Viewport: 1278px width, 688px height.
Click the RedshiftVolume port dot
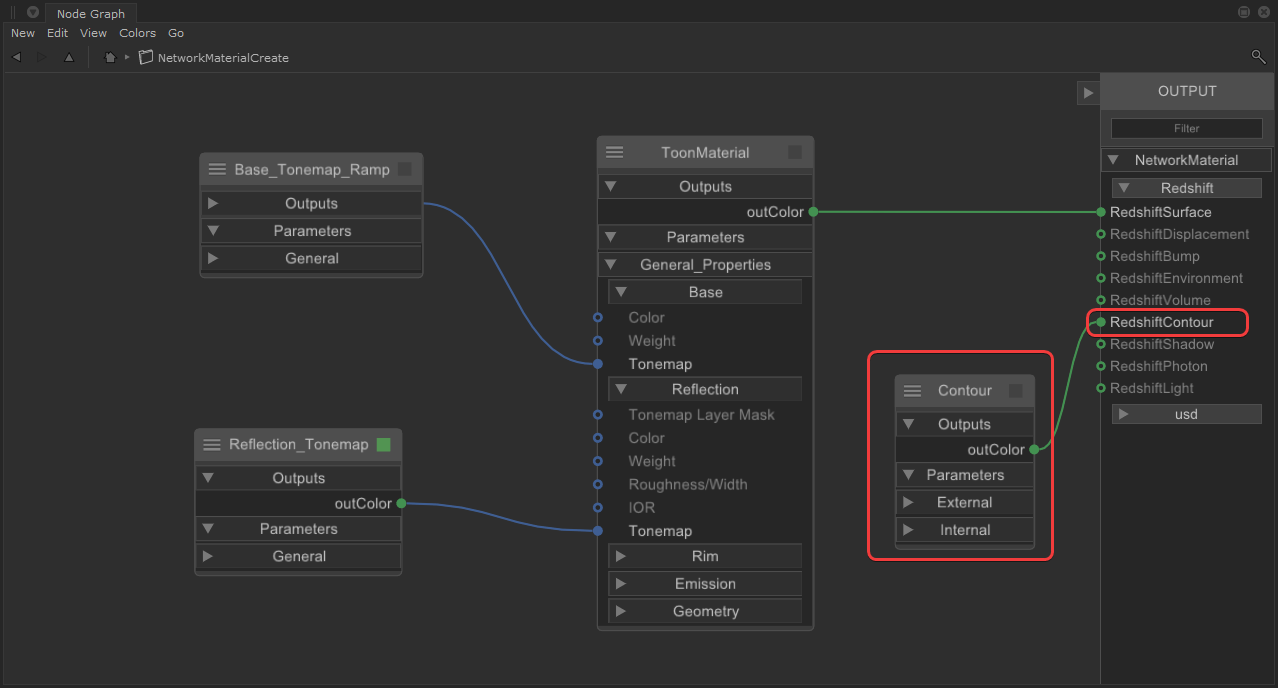pyautogui.click(x=1101, y=300)
